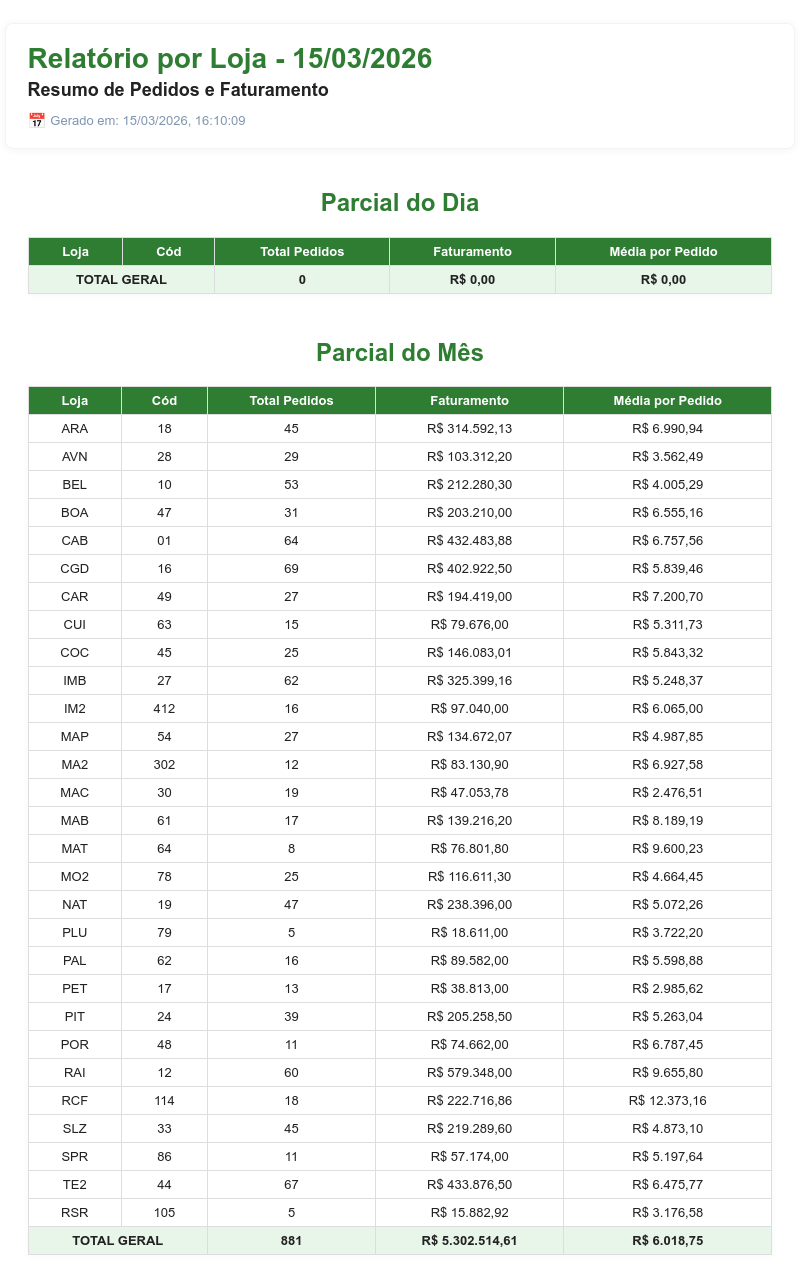This screenshot has height=1283, width=800.
Task: Click the IM2 store code 412
Action: (164, 709)
